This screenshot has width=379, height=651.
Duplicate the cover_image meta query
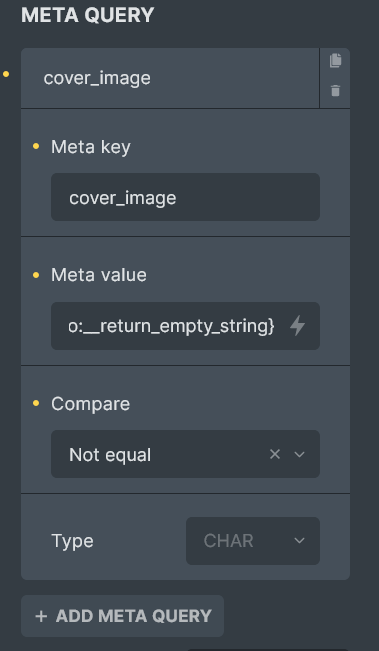pyautogui.click(x=335, y=61)
